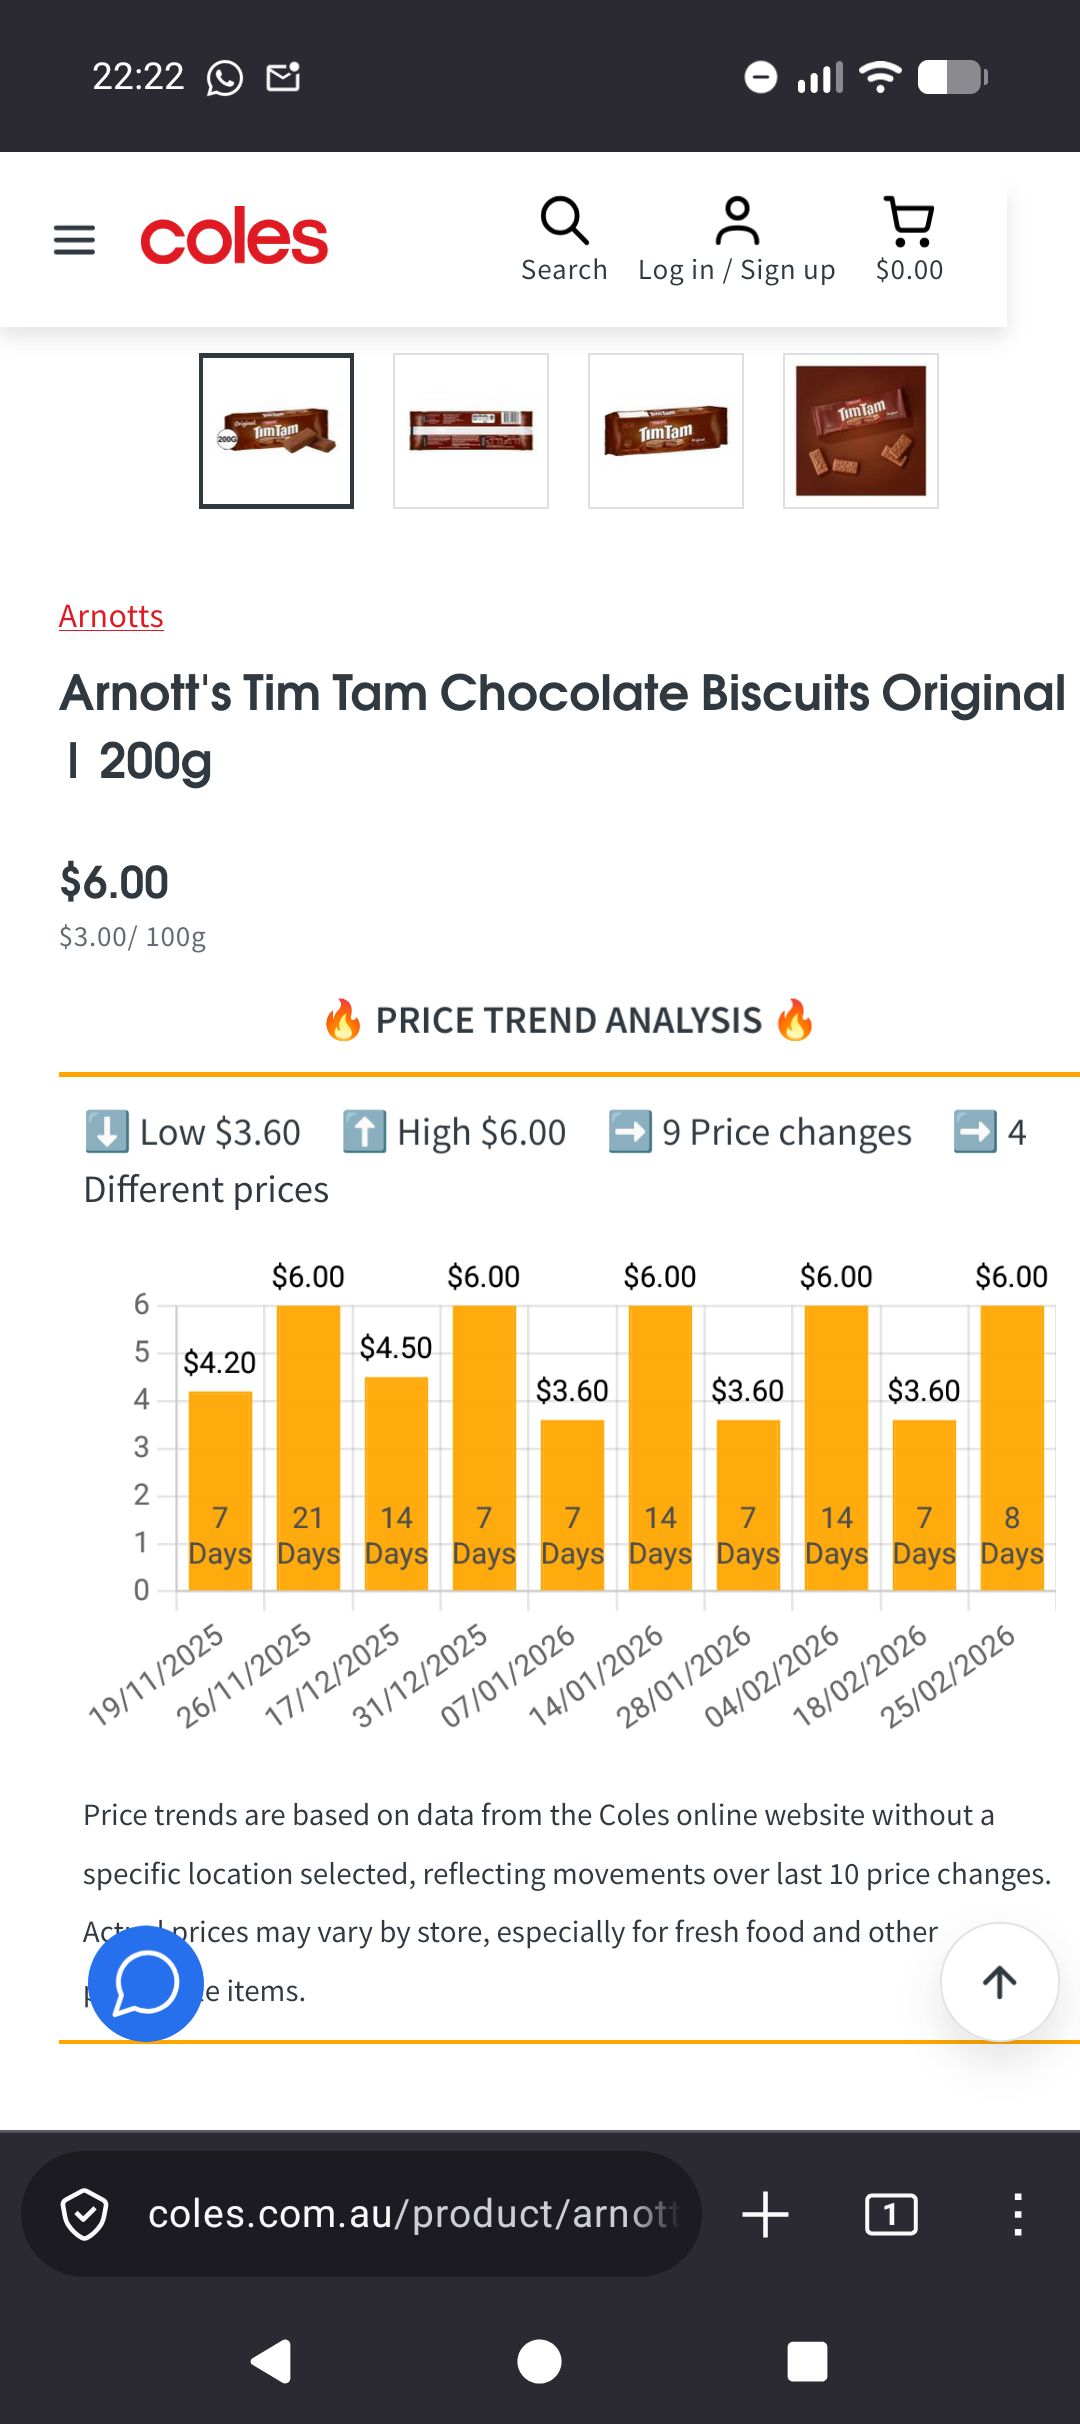Open the browser three-dot menu

click(x=1017, y=2214)
